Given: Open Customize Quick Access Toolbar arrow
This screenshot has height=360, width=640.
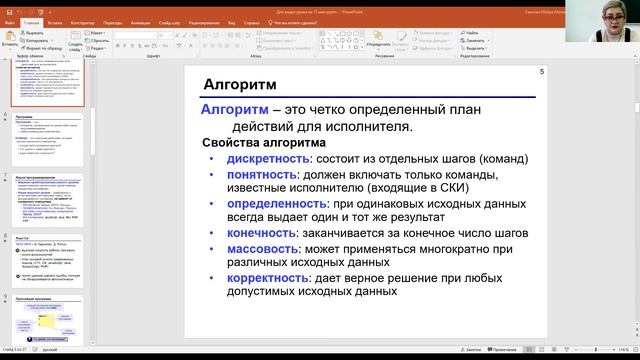Looking at the screenshot, I should [50, 12].
